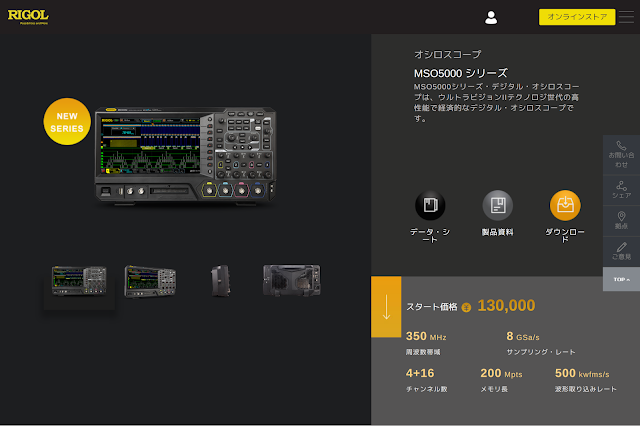Select the angled-view oscilloscope thumbnail
This screenshot has width=640, height=426.
(x=150, y=281)
